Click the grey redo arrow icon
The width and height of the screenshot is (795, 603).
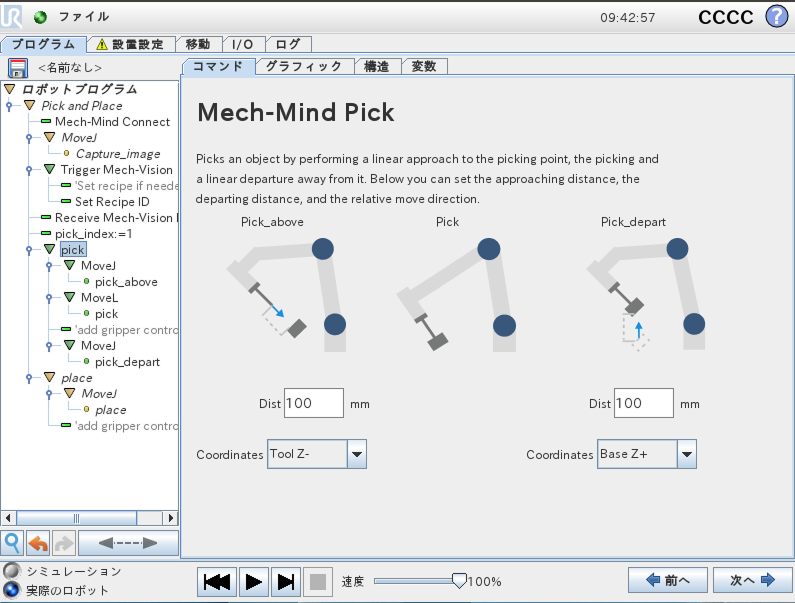(64, 543)
